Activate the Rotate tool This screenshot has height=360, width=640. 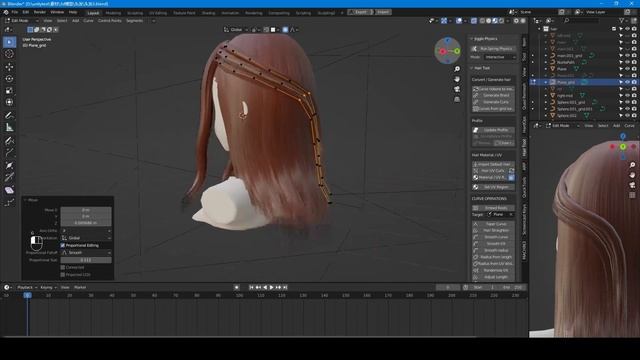9,78
